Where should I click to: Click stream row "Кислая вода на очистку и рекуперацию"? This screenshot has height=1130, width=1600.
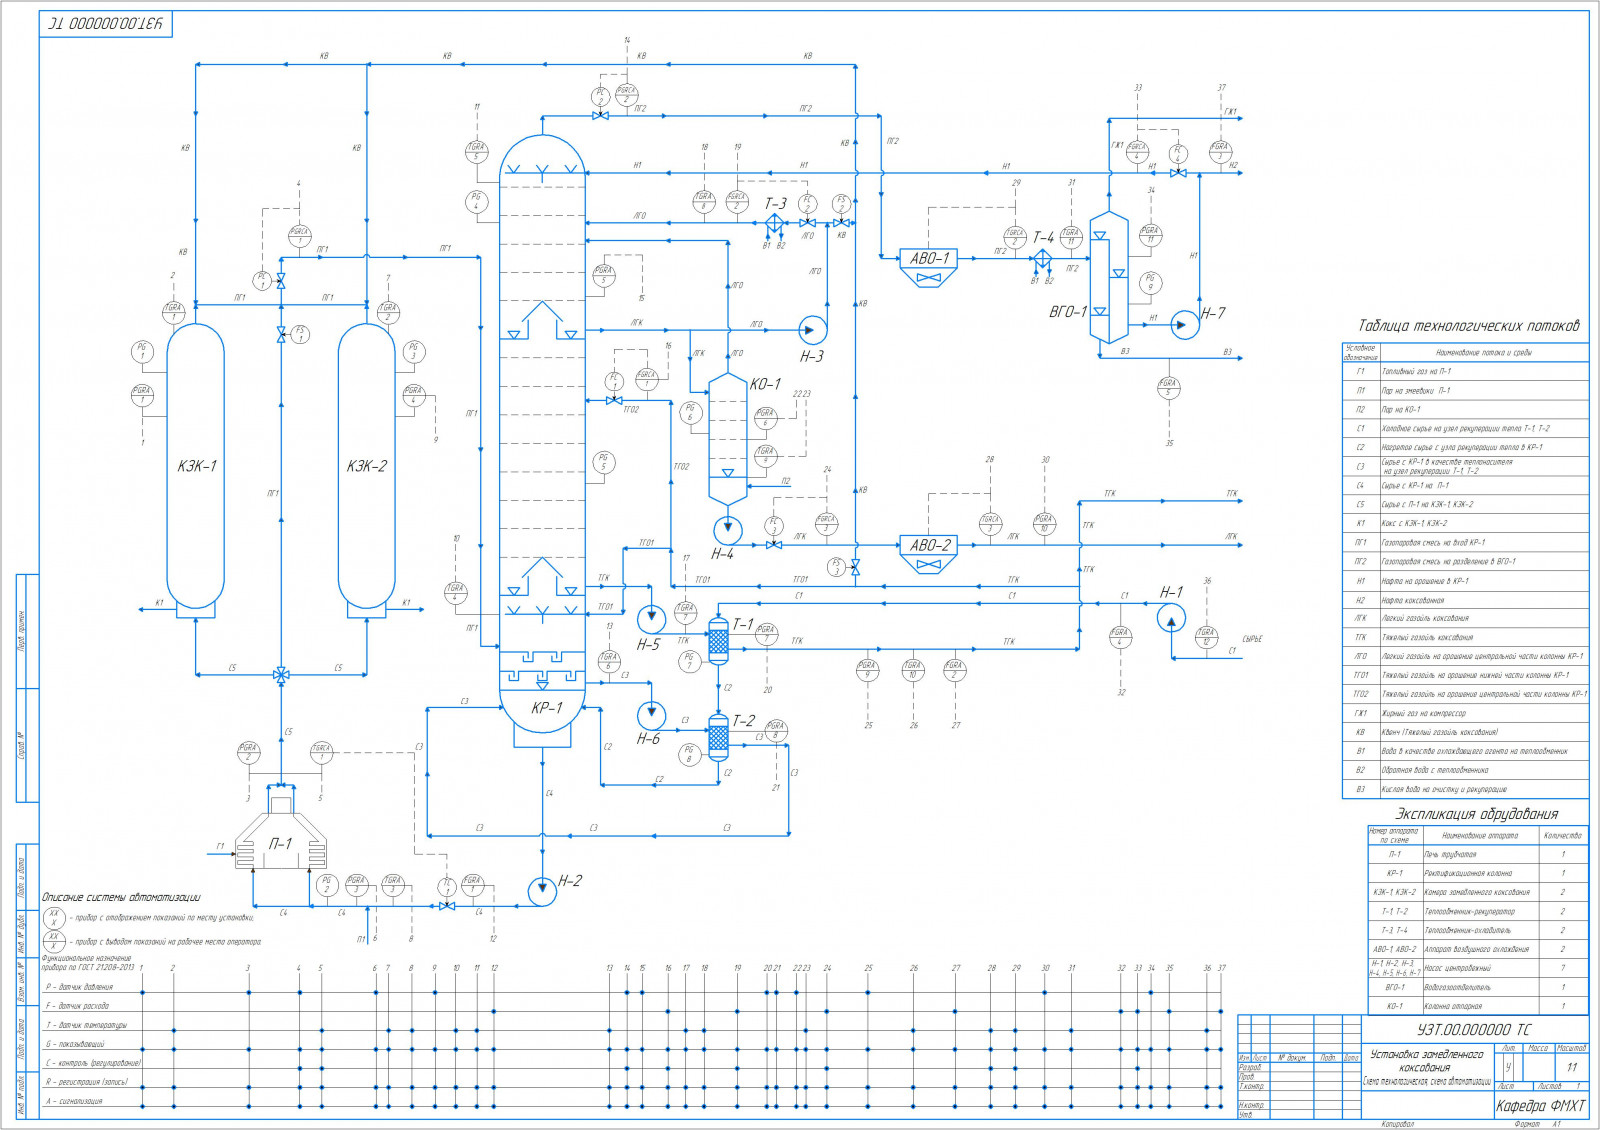[1465, 789]
